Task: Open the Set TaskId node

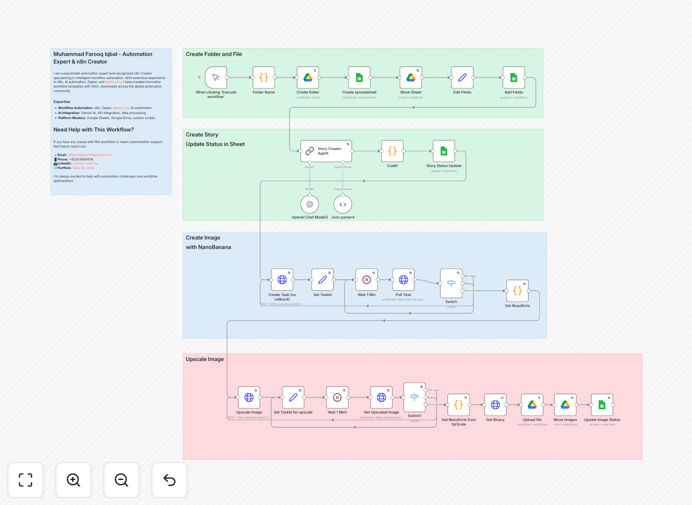Action: click(323, 280)
